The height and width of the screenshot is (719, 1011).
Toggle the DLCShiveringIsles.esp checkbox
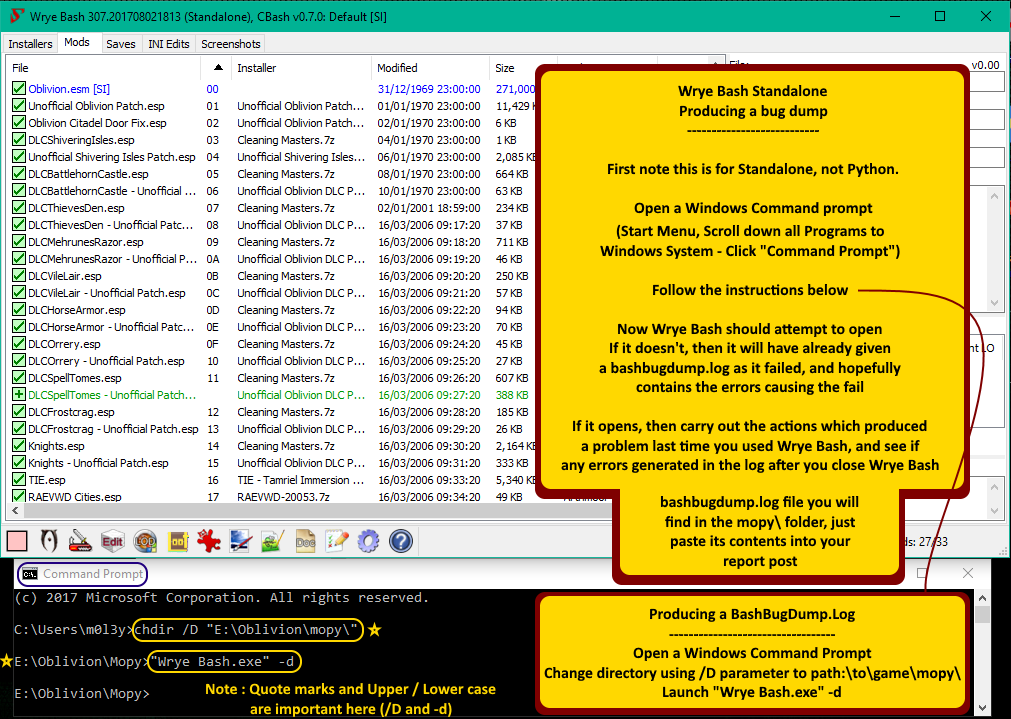point(18,140)
